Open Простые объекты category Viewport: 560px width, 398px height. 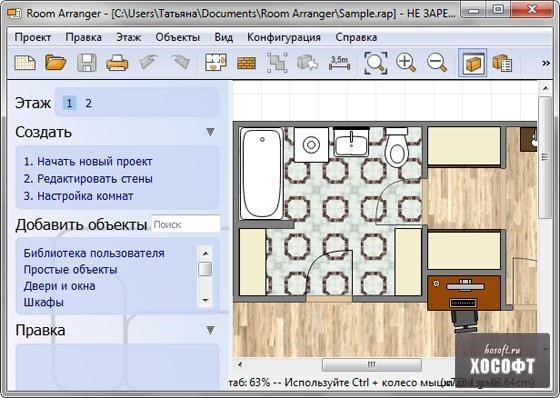70,269
